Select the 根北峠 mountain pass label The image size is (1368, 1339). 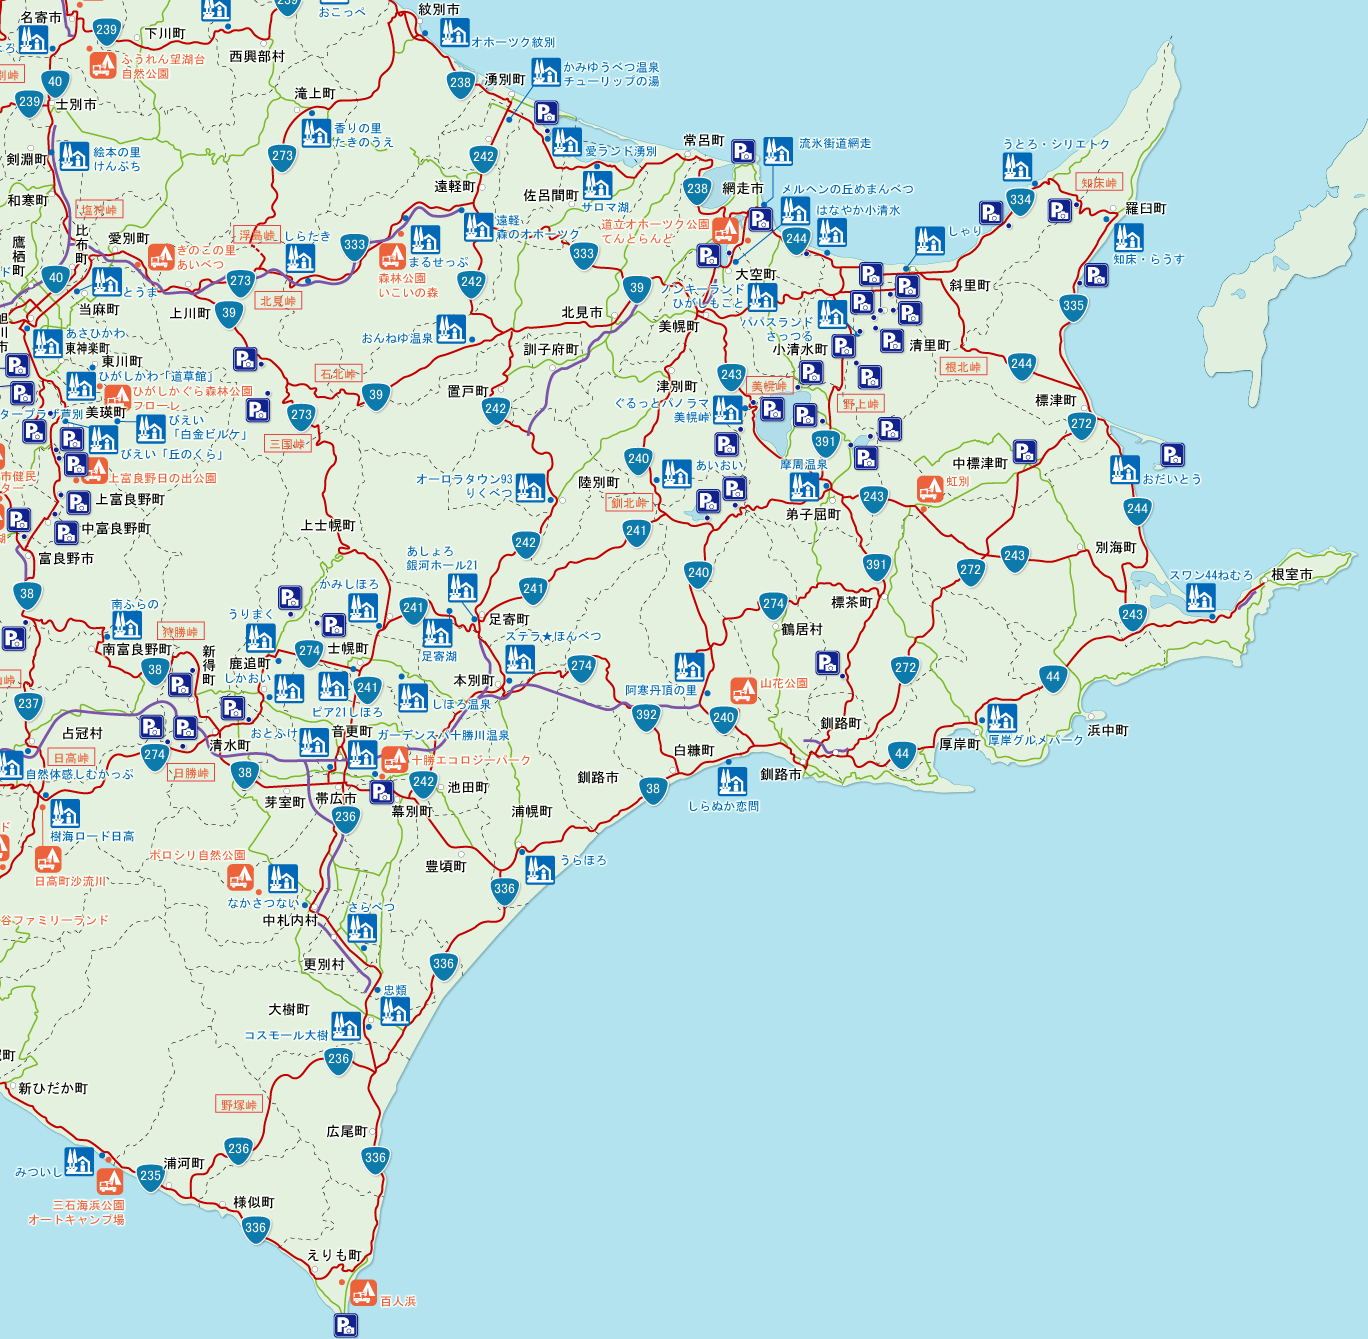click(963, 367)
